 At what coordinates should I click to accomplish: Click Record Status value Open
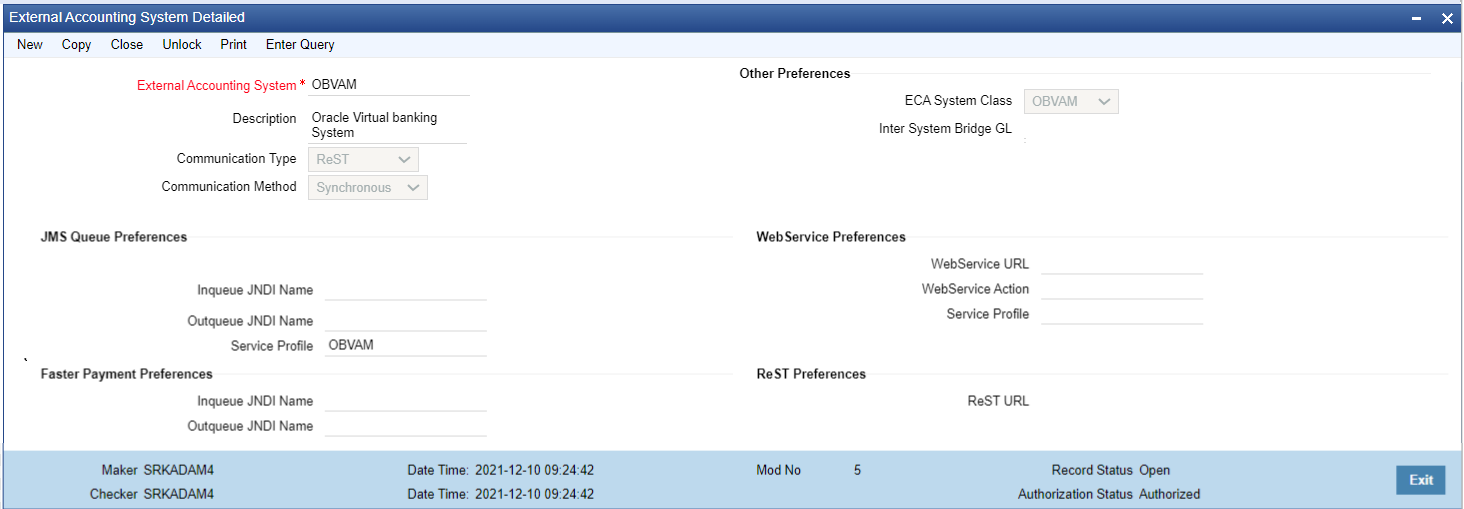[1154, 470]
